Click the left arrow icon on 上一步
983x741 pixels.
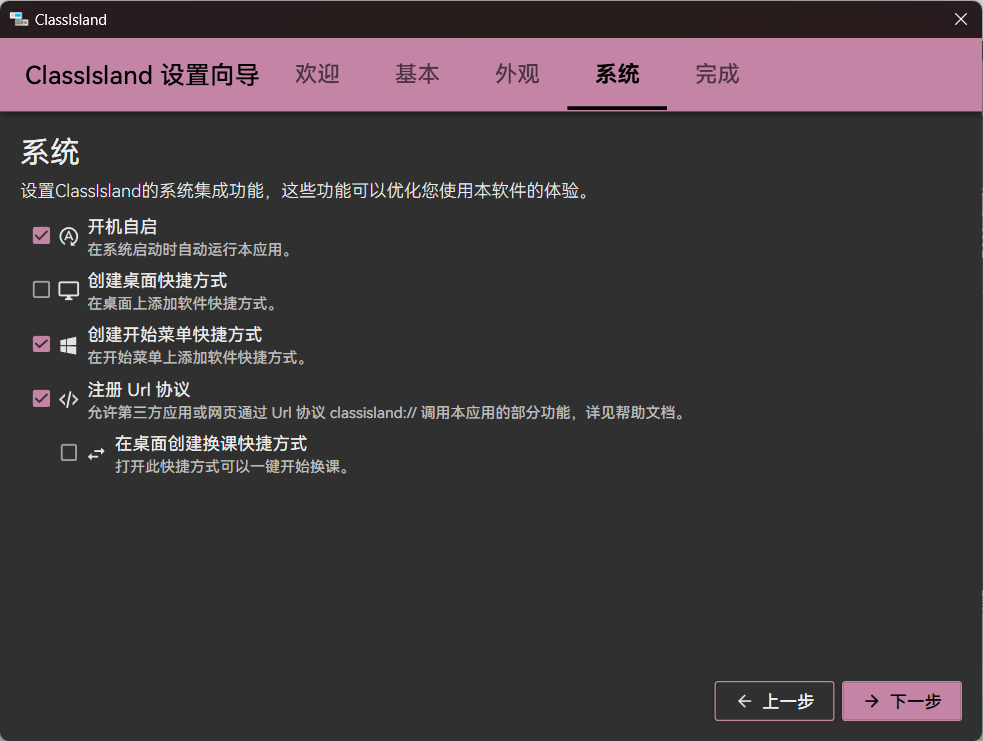[x=745, y=701]
